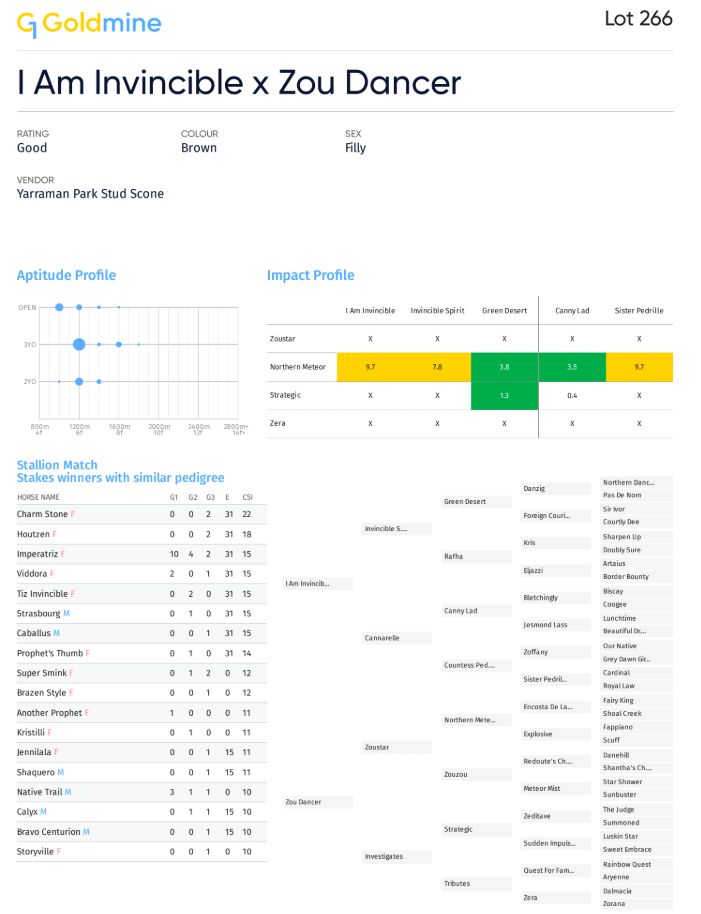
Task: Select Brazen Style in stakes winners list
Action: [x=41, y=692]
